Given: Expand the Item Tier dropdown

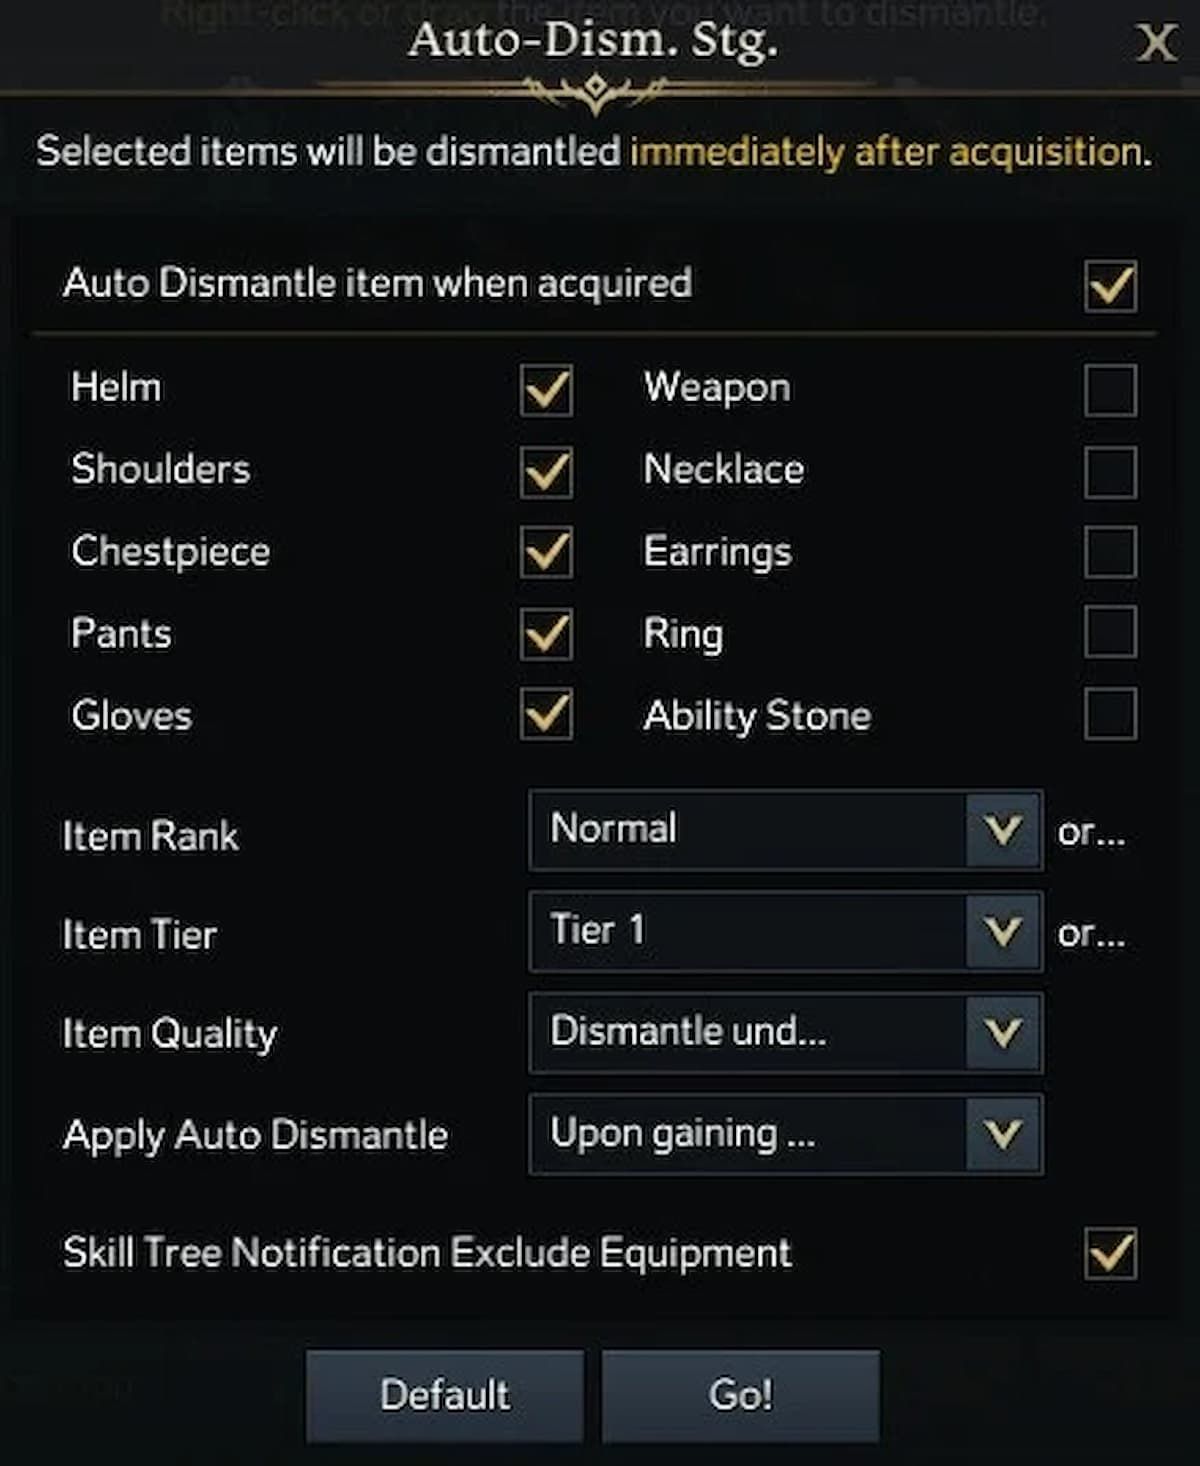Looking at the screenshot, I should [785, 932].
